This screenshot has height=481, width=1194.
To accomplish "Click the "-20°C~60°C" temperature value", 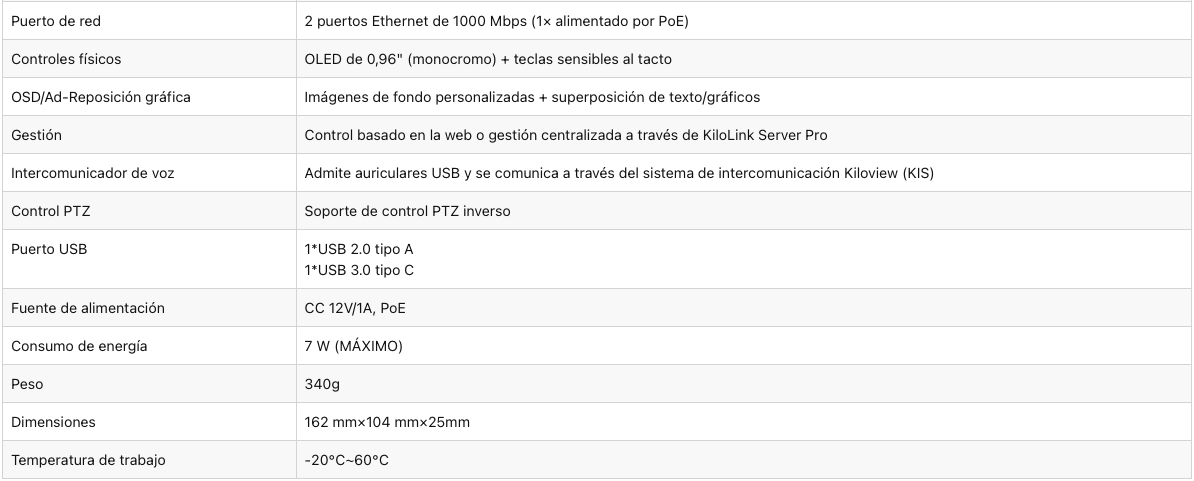I will tap(346, 460).
